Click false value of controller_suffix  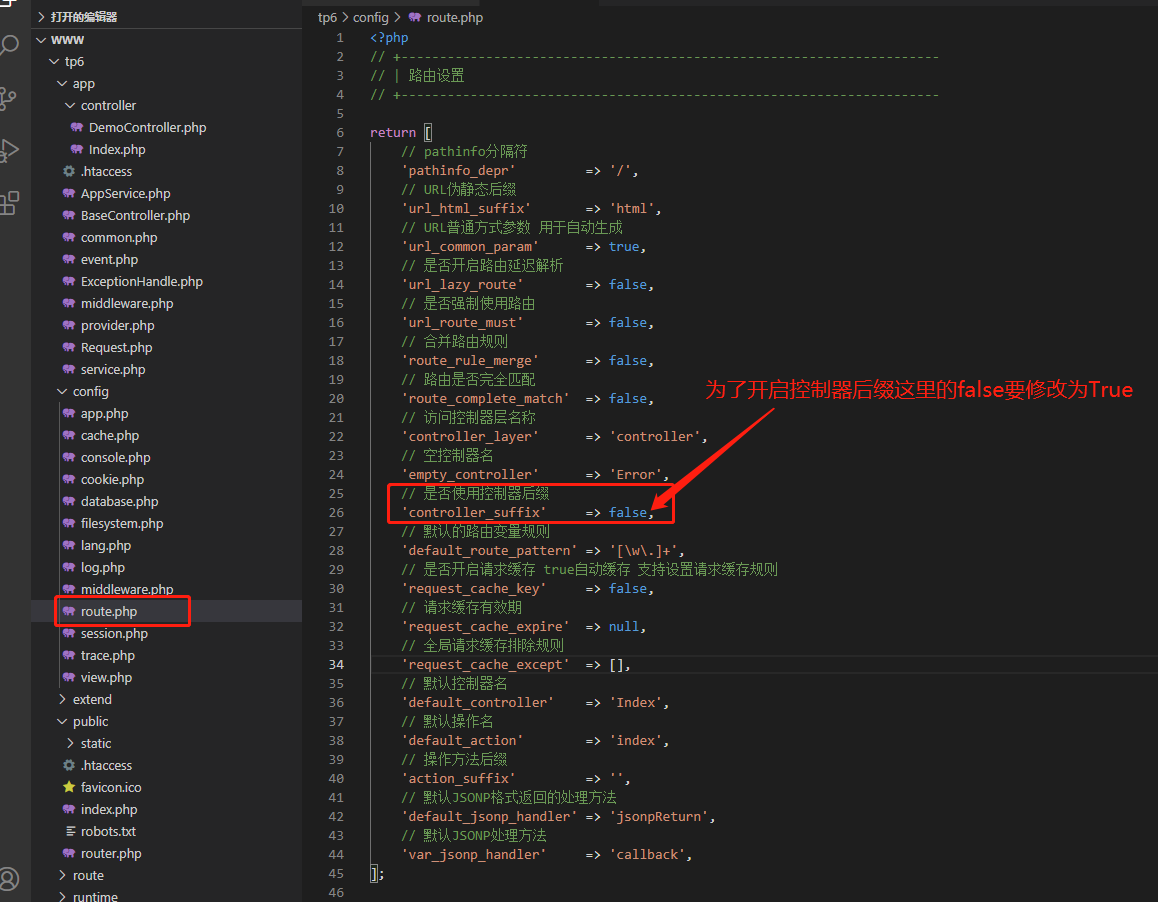pyautogui.click(x=628, y=512)
